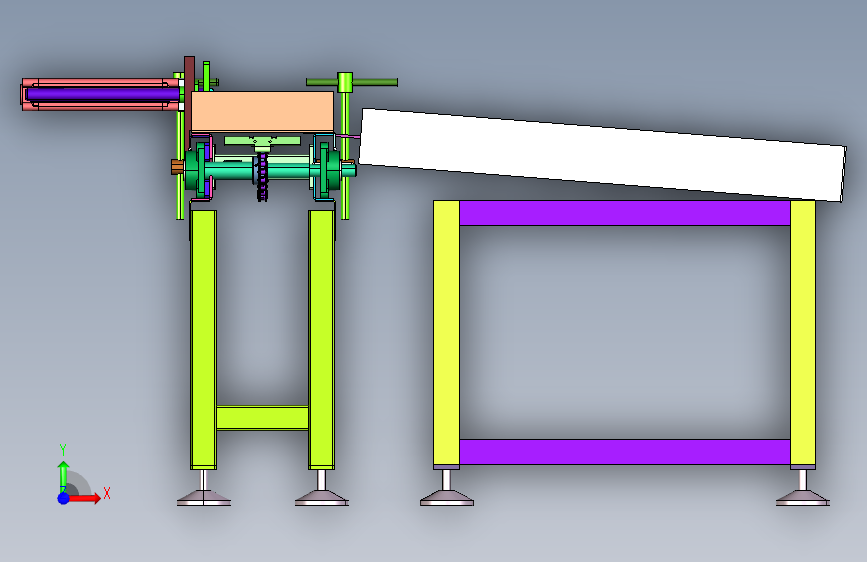
Task: Click the red X axis arrow of triad
Action: coord(84,498)
